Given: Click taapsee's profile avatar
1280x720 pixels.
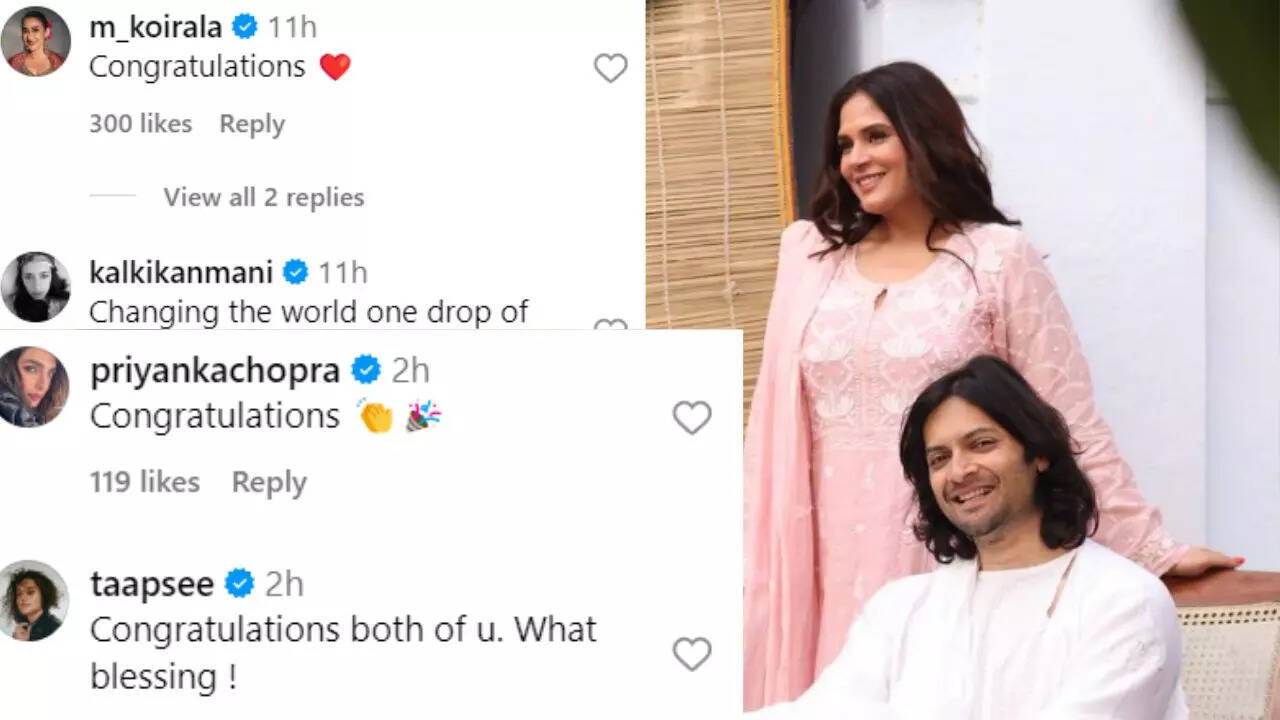Looking at the screenshot, I should coord(34,600).
